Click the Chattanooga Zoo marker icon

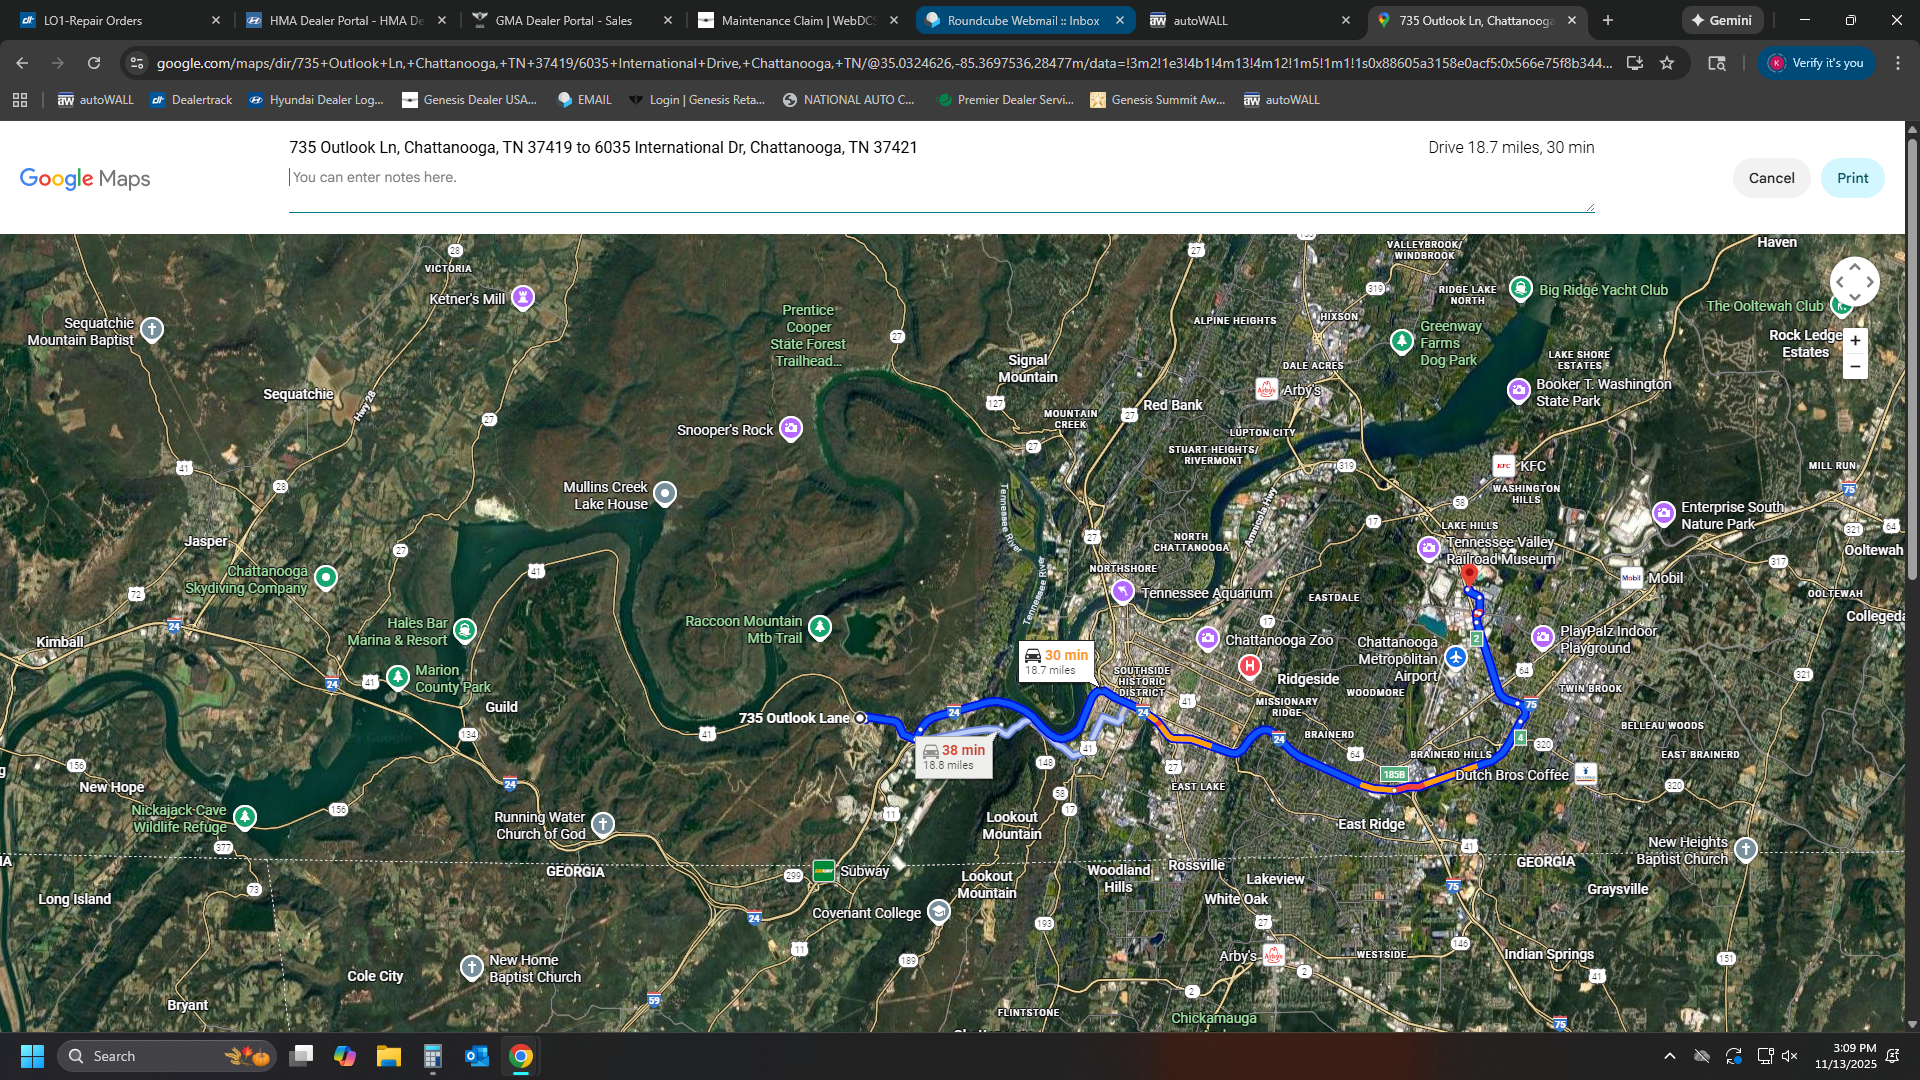pos(1208,639)
